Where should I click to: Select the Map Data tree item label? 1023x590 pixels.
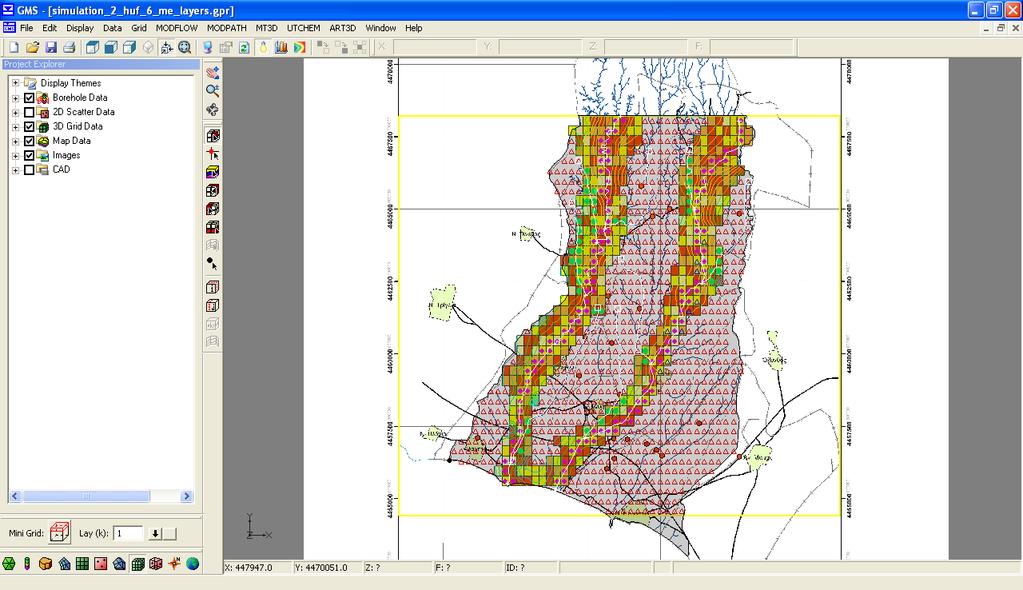pyautogui.click(x=71, y=141)
